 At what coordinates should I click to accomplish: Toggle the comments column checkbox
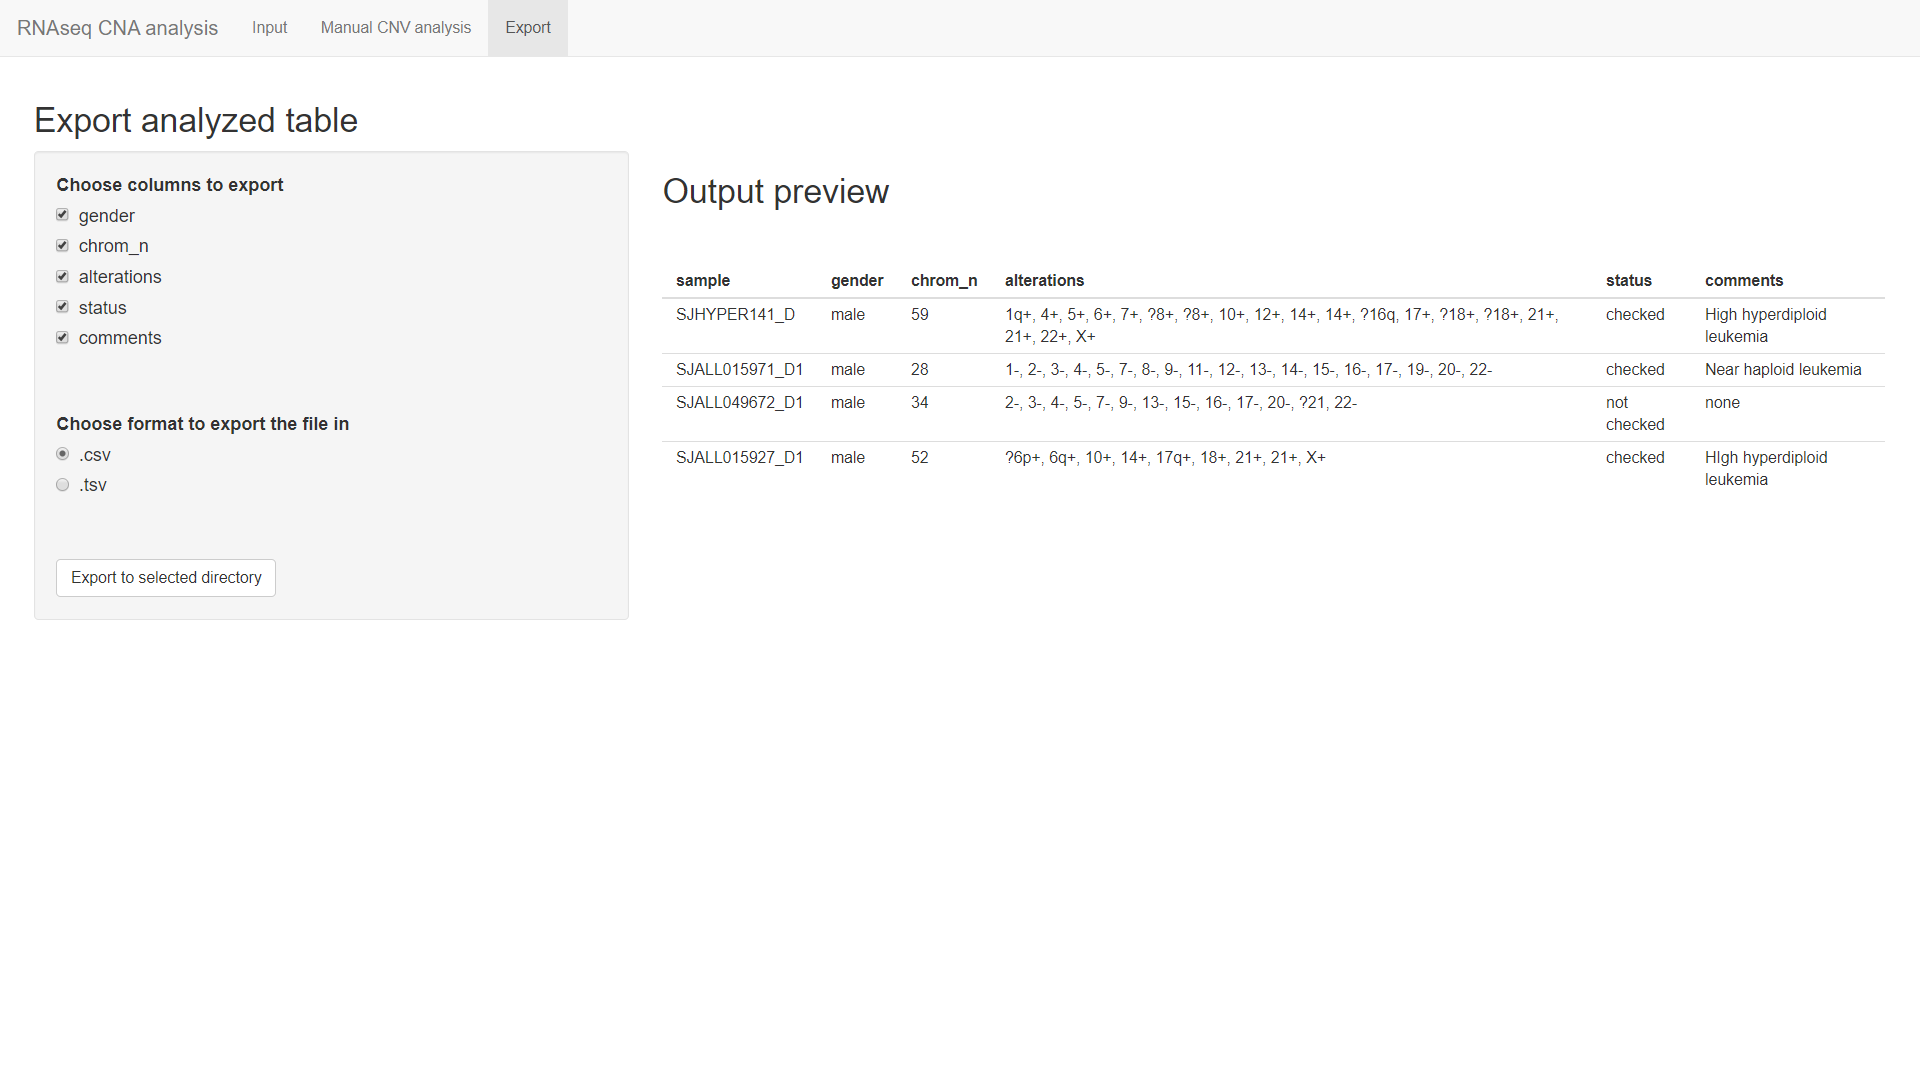(62, 338)
